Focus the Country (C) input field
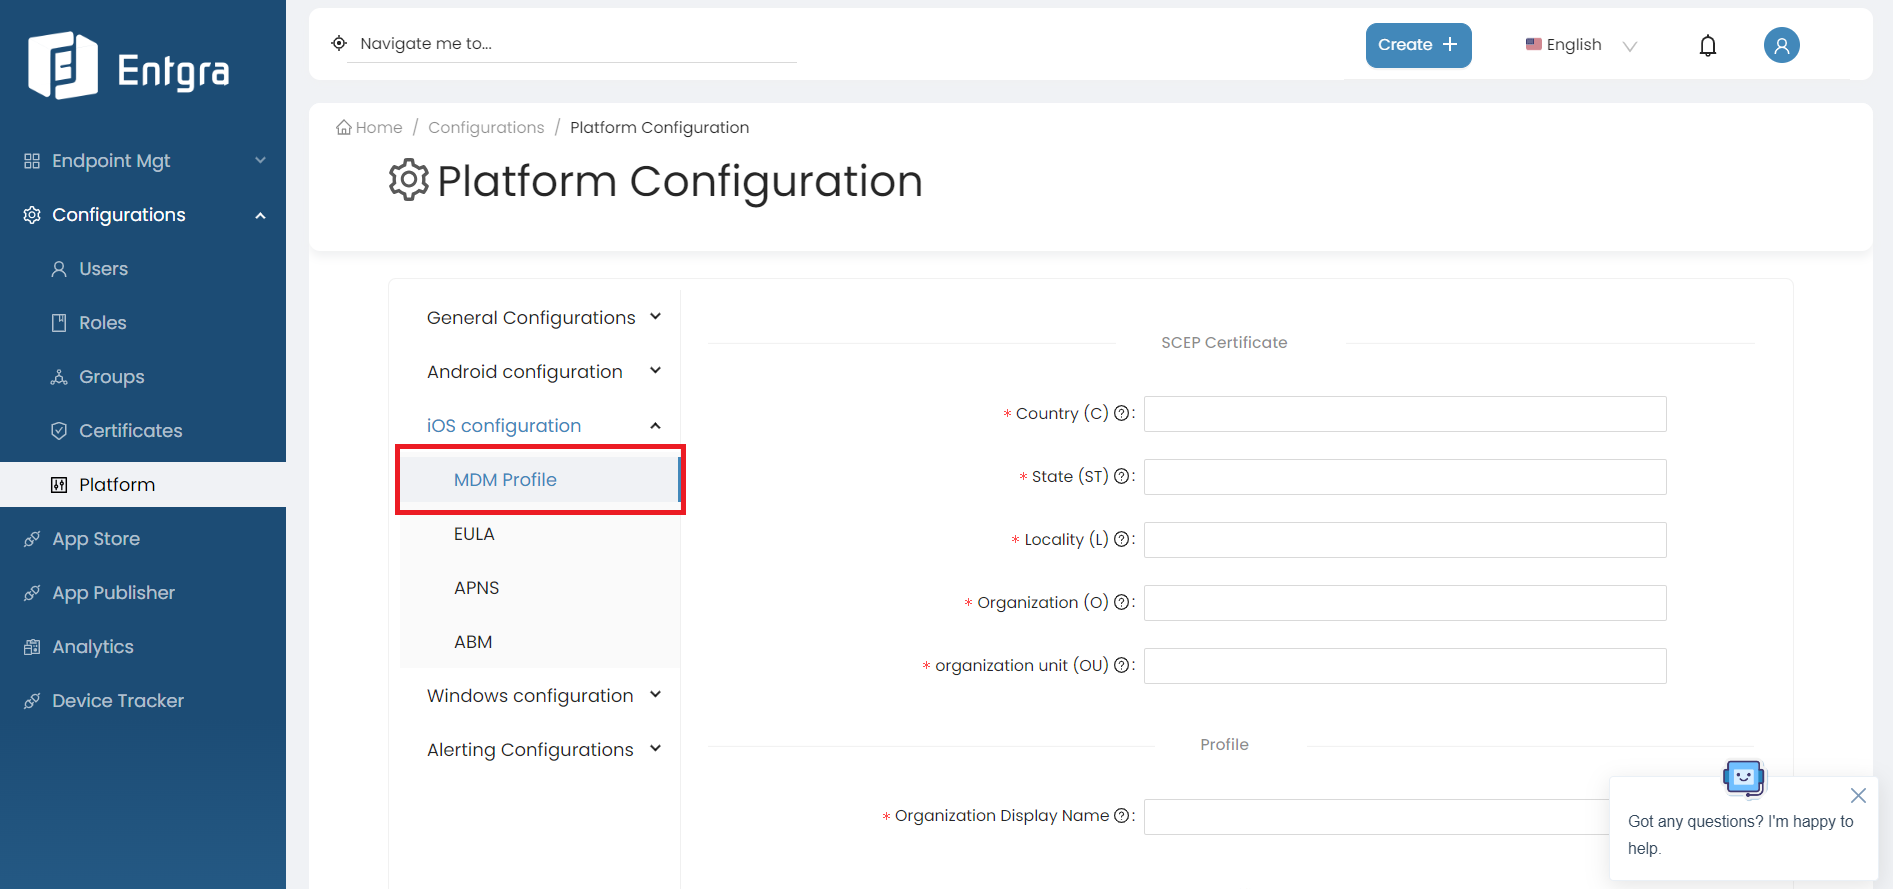 click(x=1405, y=414)
